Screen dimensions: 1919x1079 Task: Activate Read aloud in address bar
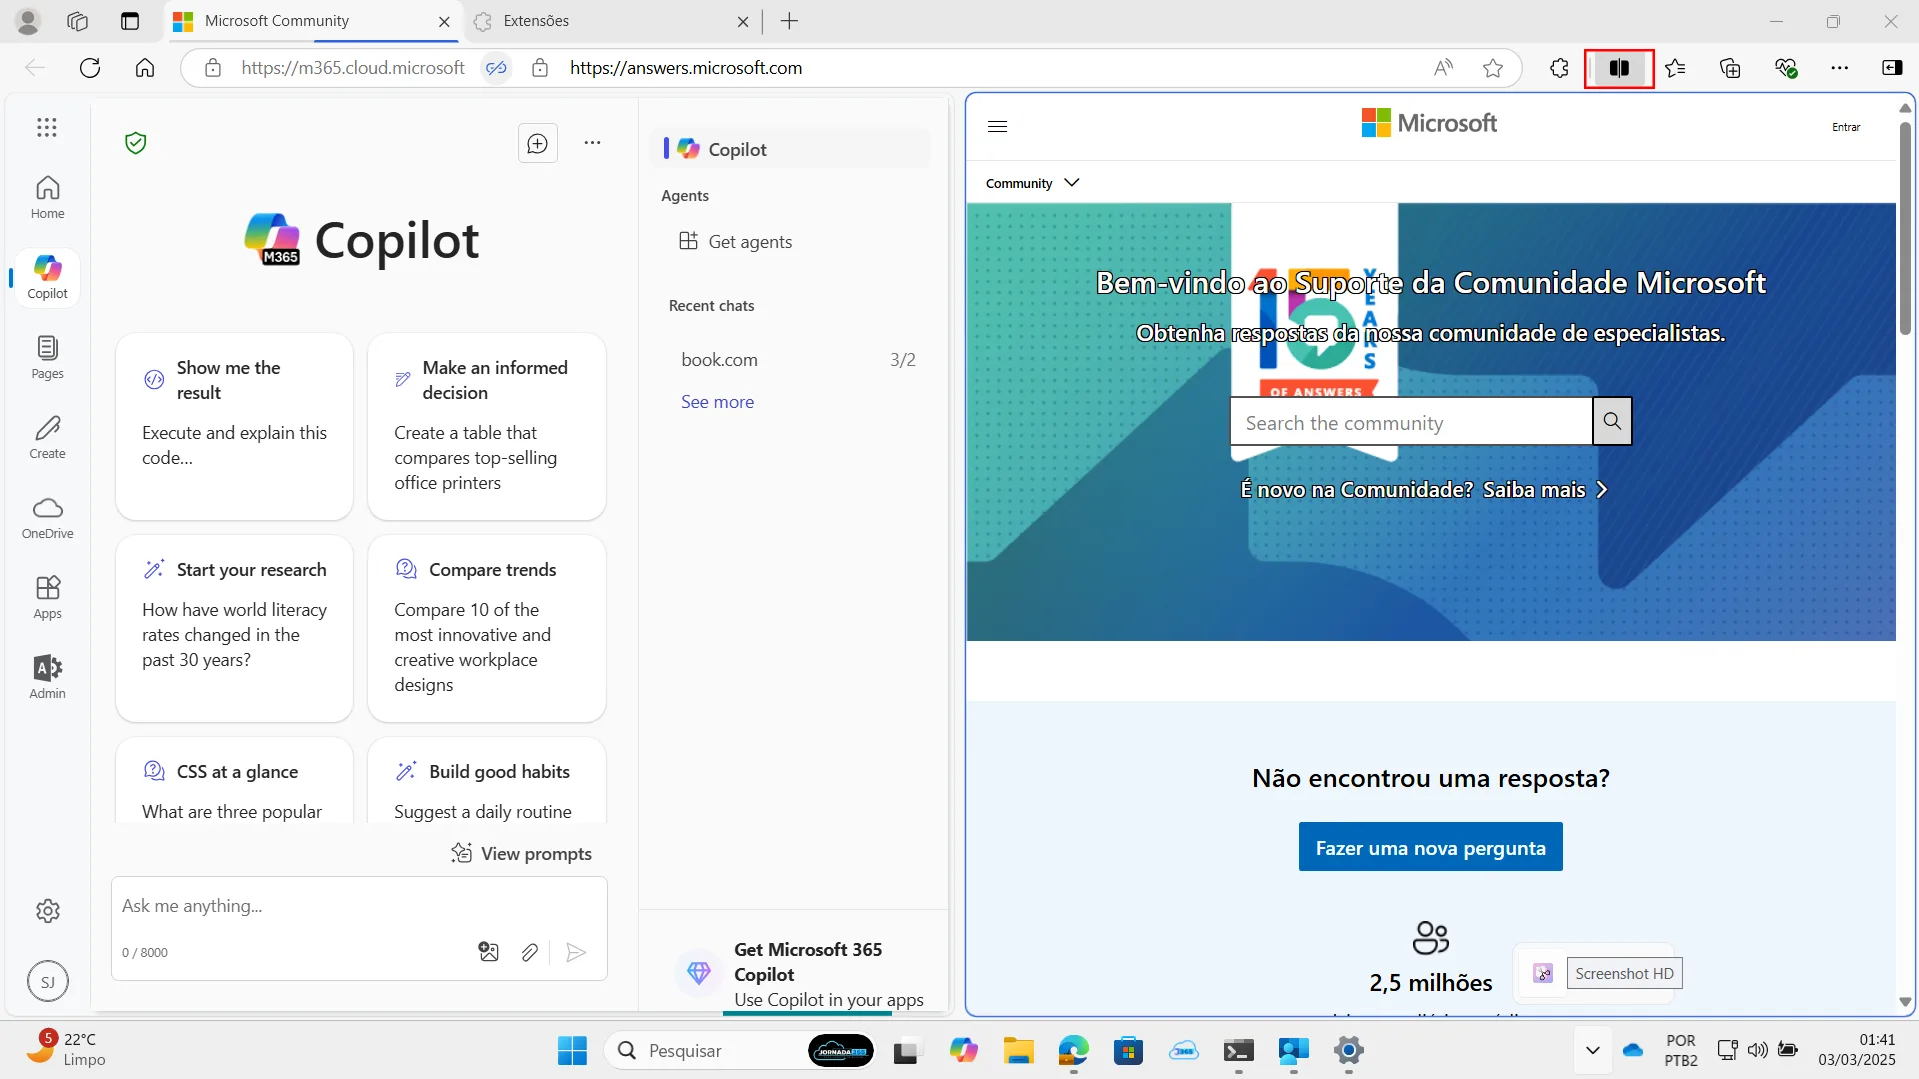coord(1443,68)
